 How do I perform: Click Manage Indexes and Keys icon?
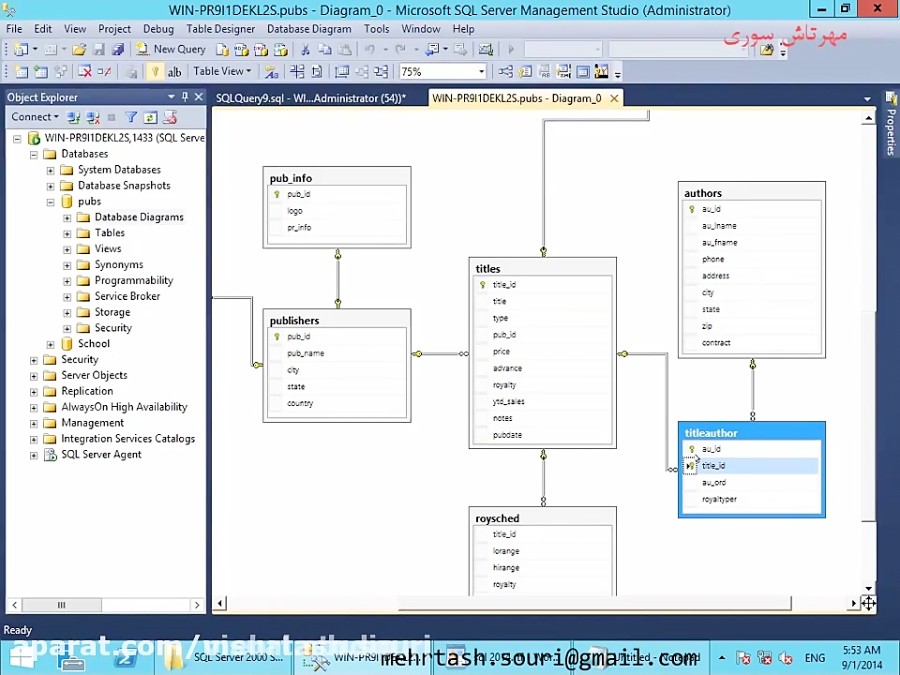pos(525,72)
